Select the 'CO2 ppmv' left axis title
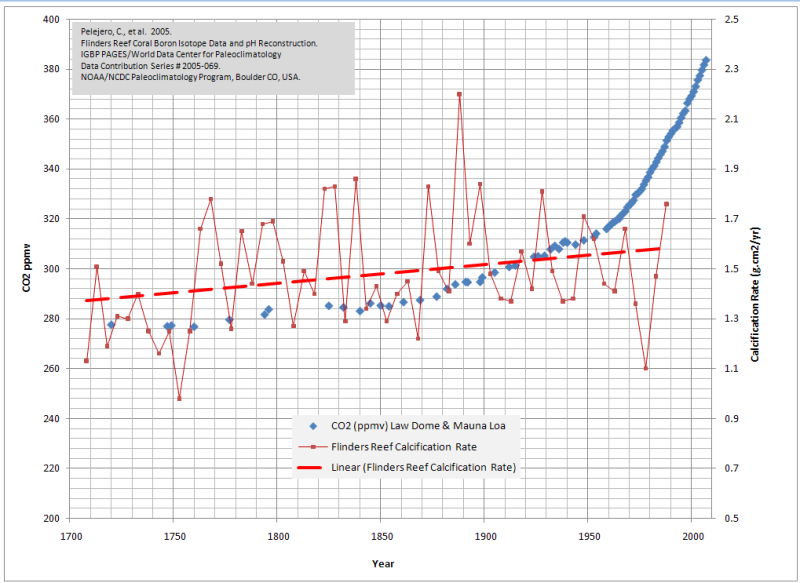 click(28, 269)
